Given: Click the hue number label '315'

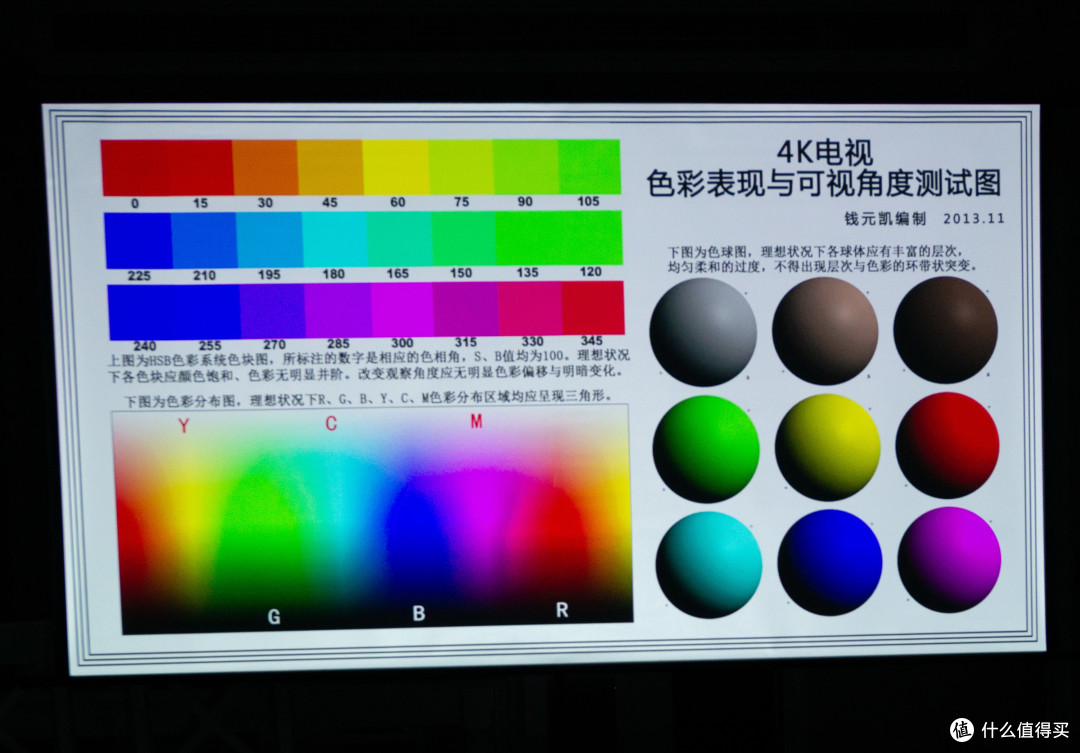Looking at the screenshot, I should coord(466,342).
